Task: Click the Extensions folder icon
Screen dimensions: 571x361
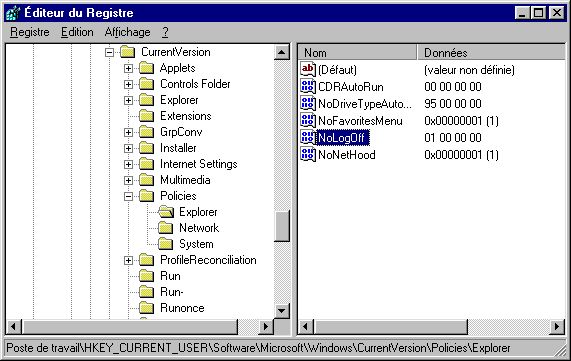Action: (x=147, y=116)
